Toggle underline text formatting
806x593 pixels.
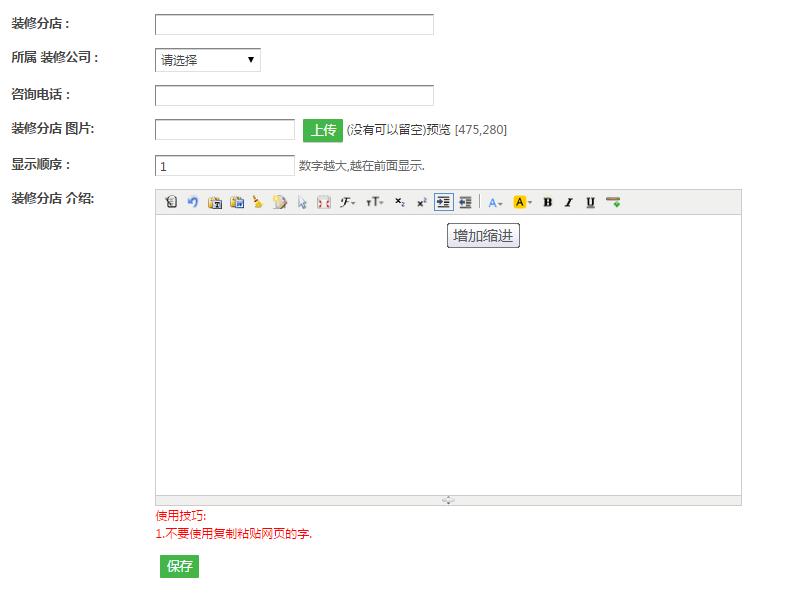point(591,202)
